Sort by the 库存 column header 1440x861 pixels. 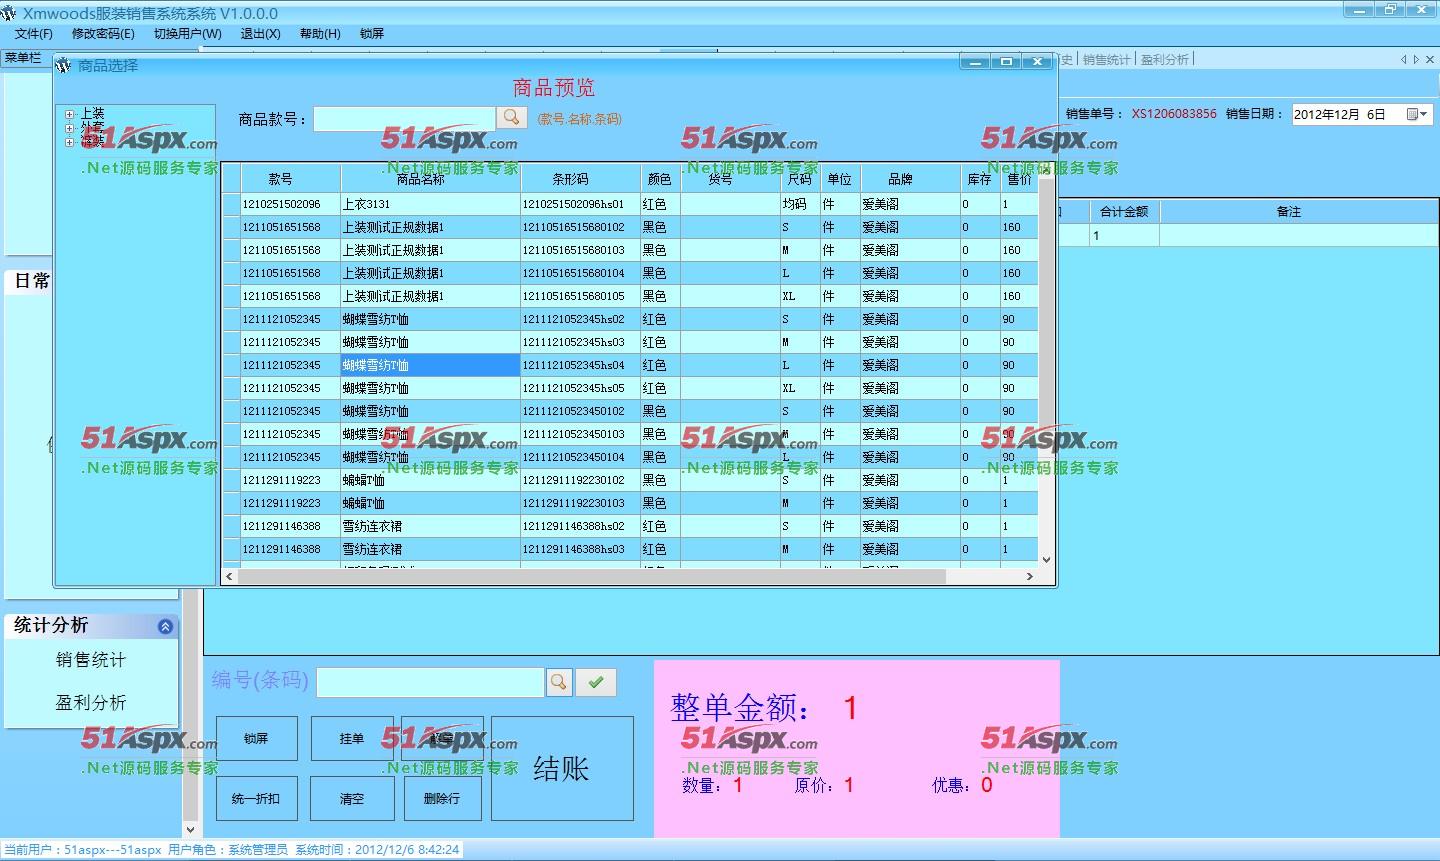click(x=980, y=179)
